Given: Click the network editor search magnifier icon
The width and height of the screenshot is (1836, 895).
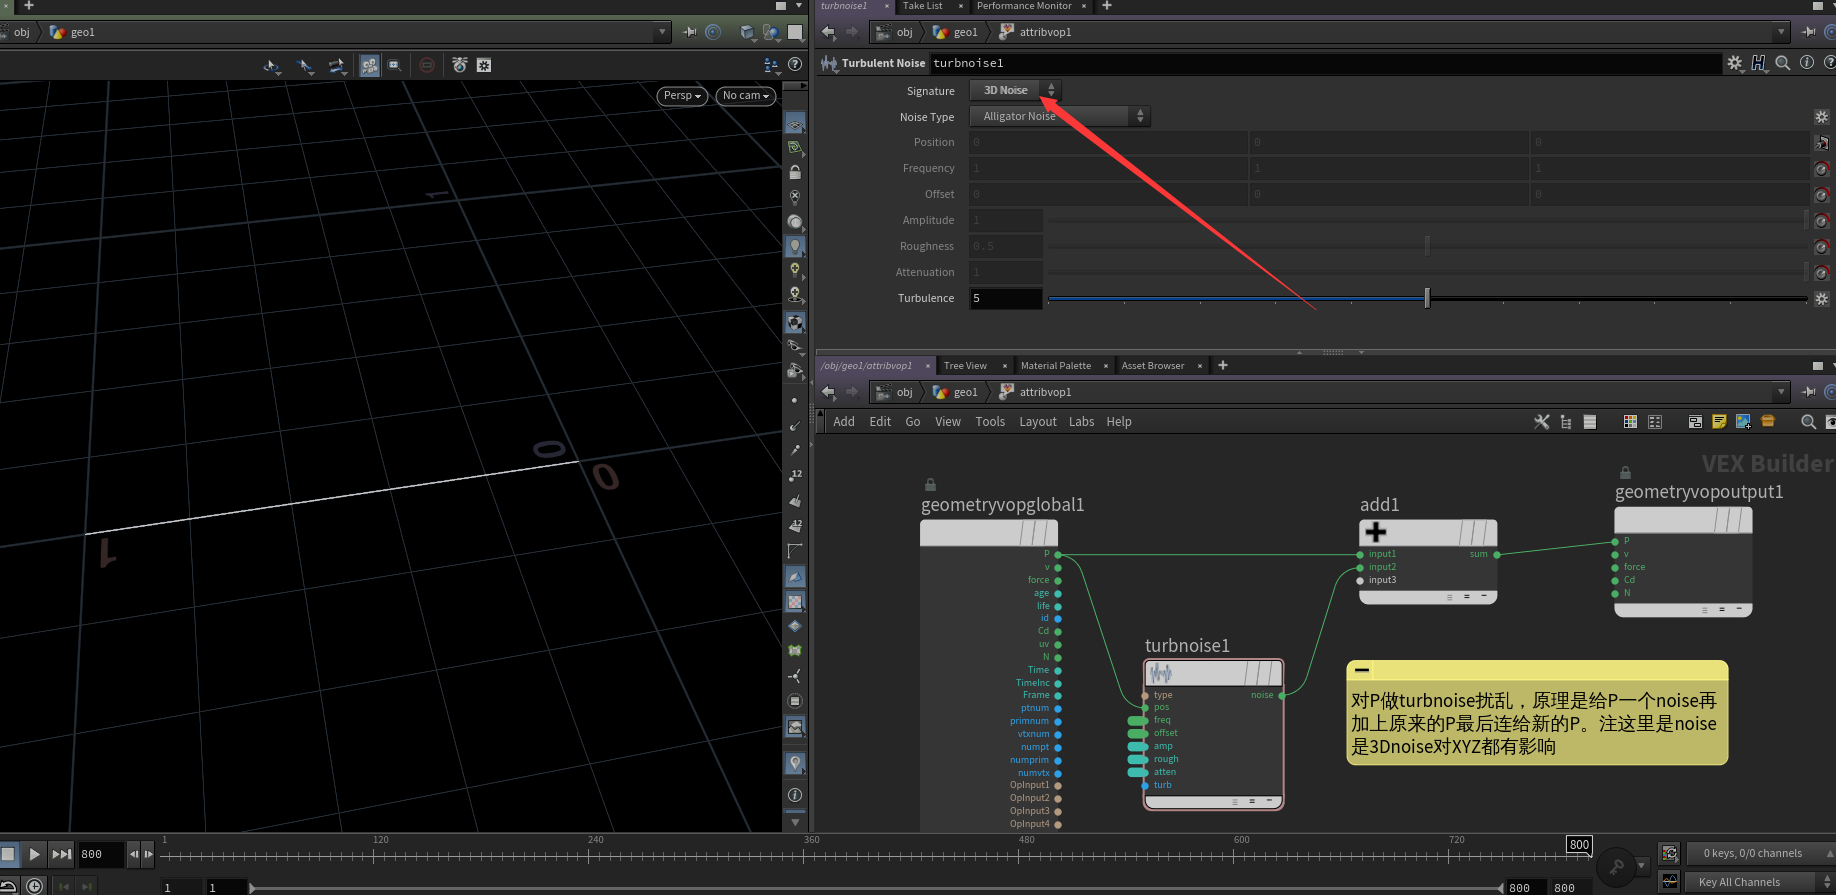Looking at the screenshot, I should pyautogui.click(x=1808, y=422).
